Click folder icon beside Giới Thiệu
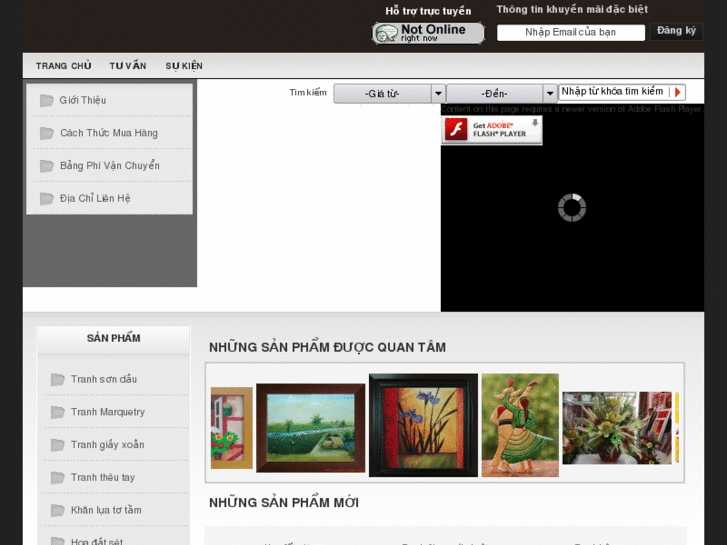This screenshot has width=727, height=545. 46,100
